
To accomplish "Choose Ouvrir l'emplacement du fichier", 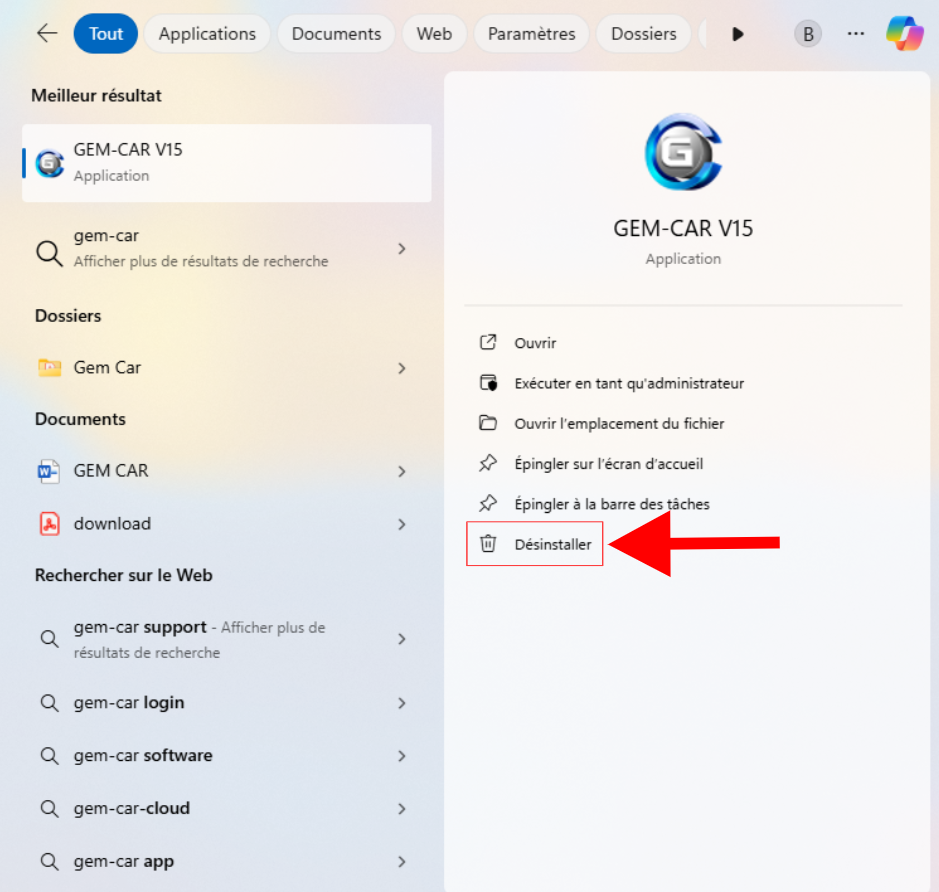I will 619,424.
